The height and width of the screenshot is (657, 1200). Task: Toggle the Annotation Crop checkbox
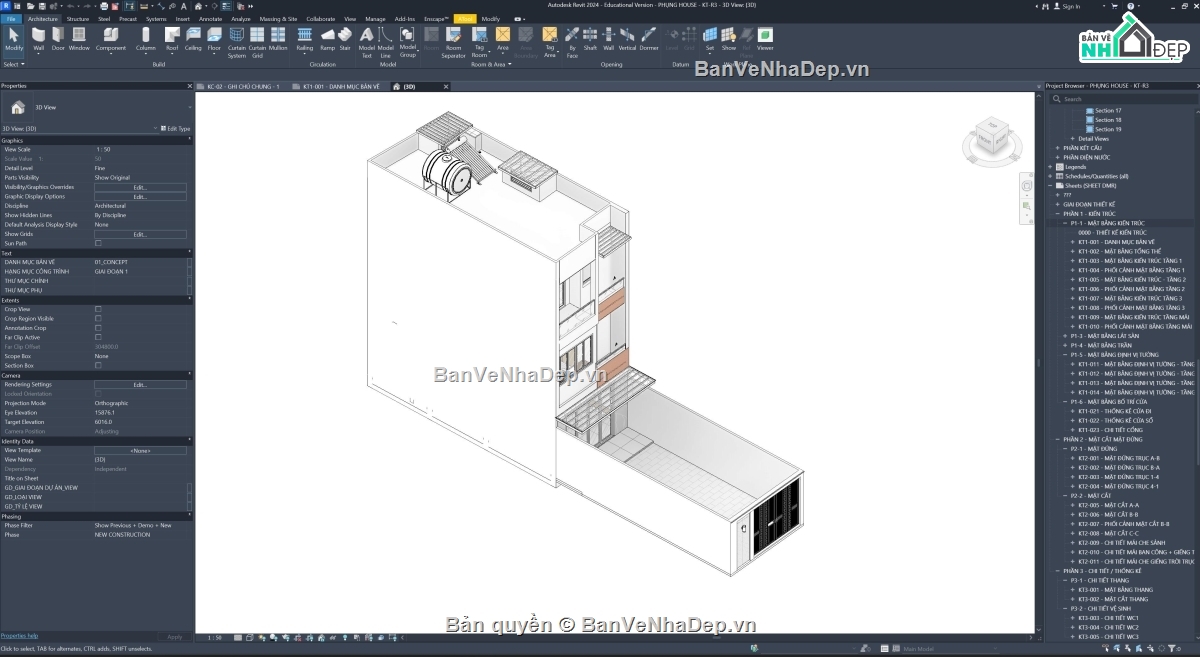click(98, 328)
